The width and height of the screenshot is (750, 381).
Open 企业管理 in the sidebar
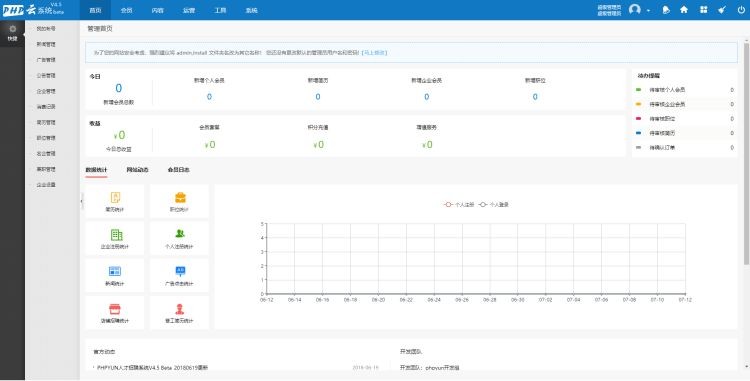pyautogui.click(x=46, y=91)
